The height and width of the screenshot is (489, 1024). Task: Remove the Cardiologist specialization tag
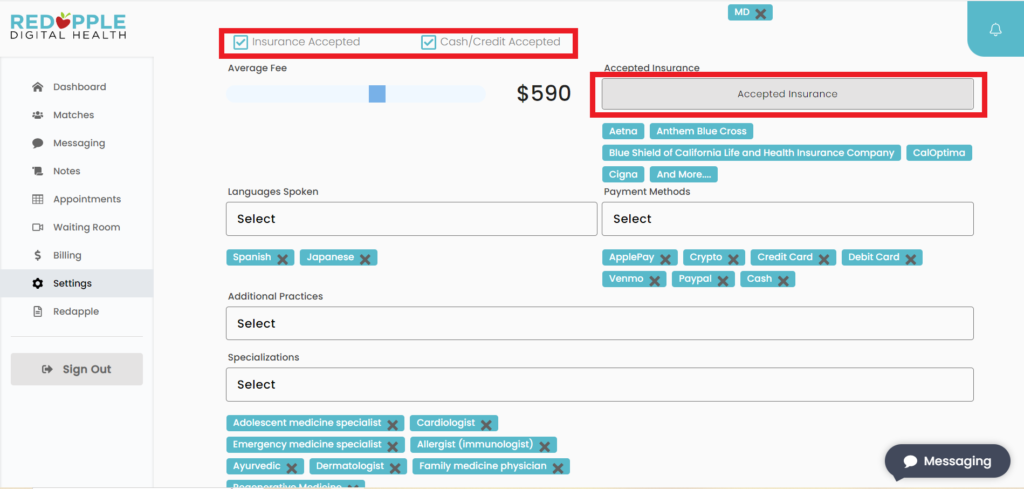coord(486,424)
